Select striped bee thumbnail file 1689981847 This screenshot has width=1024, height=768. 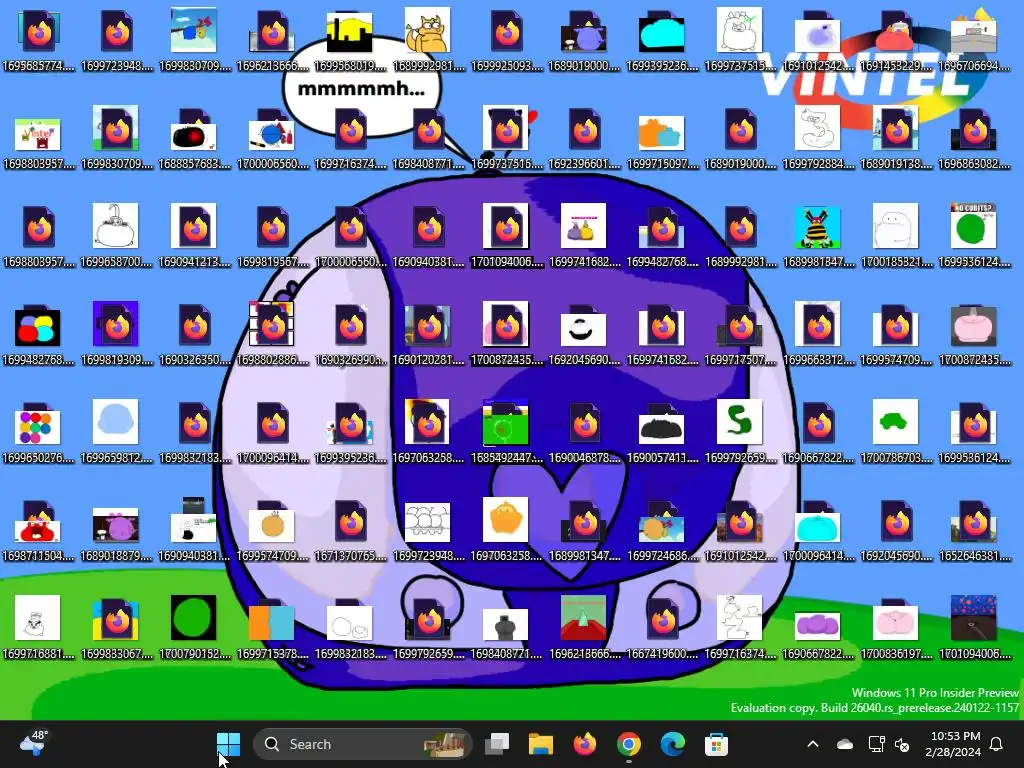click(x=818, y=235)
